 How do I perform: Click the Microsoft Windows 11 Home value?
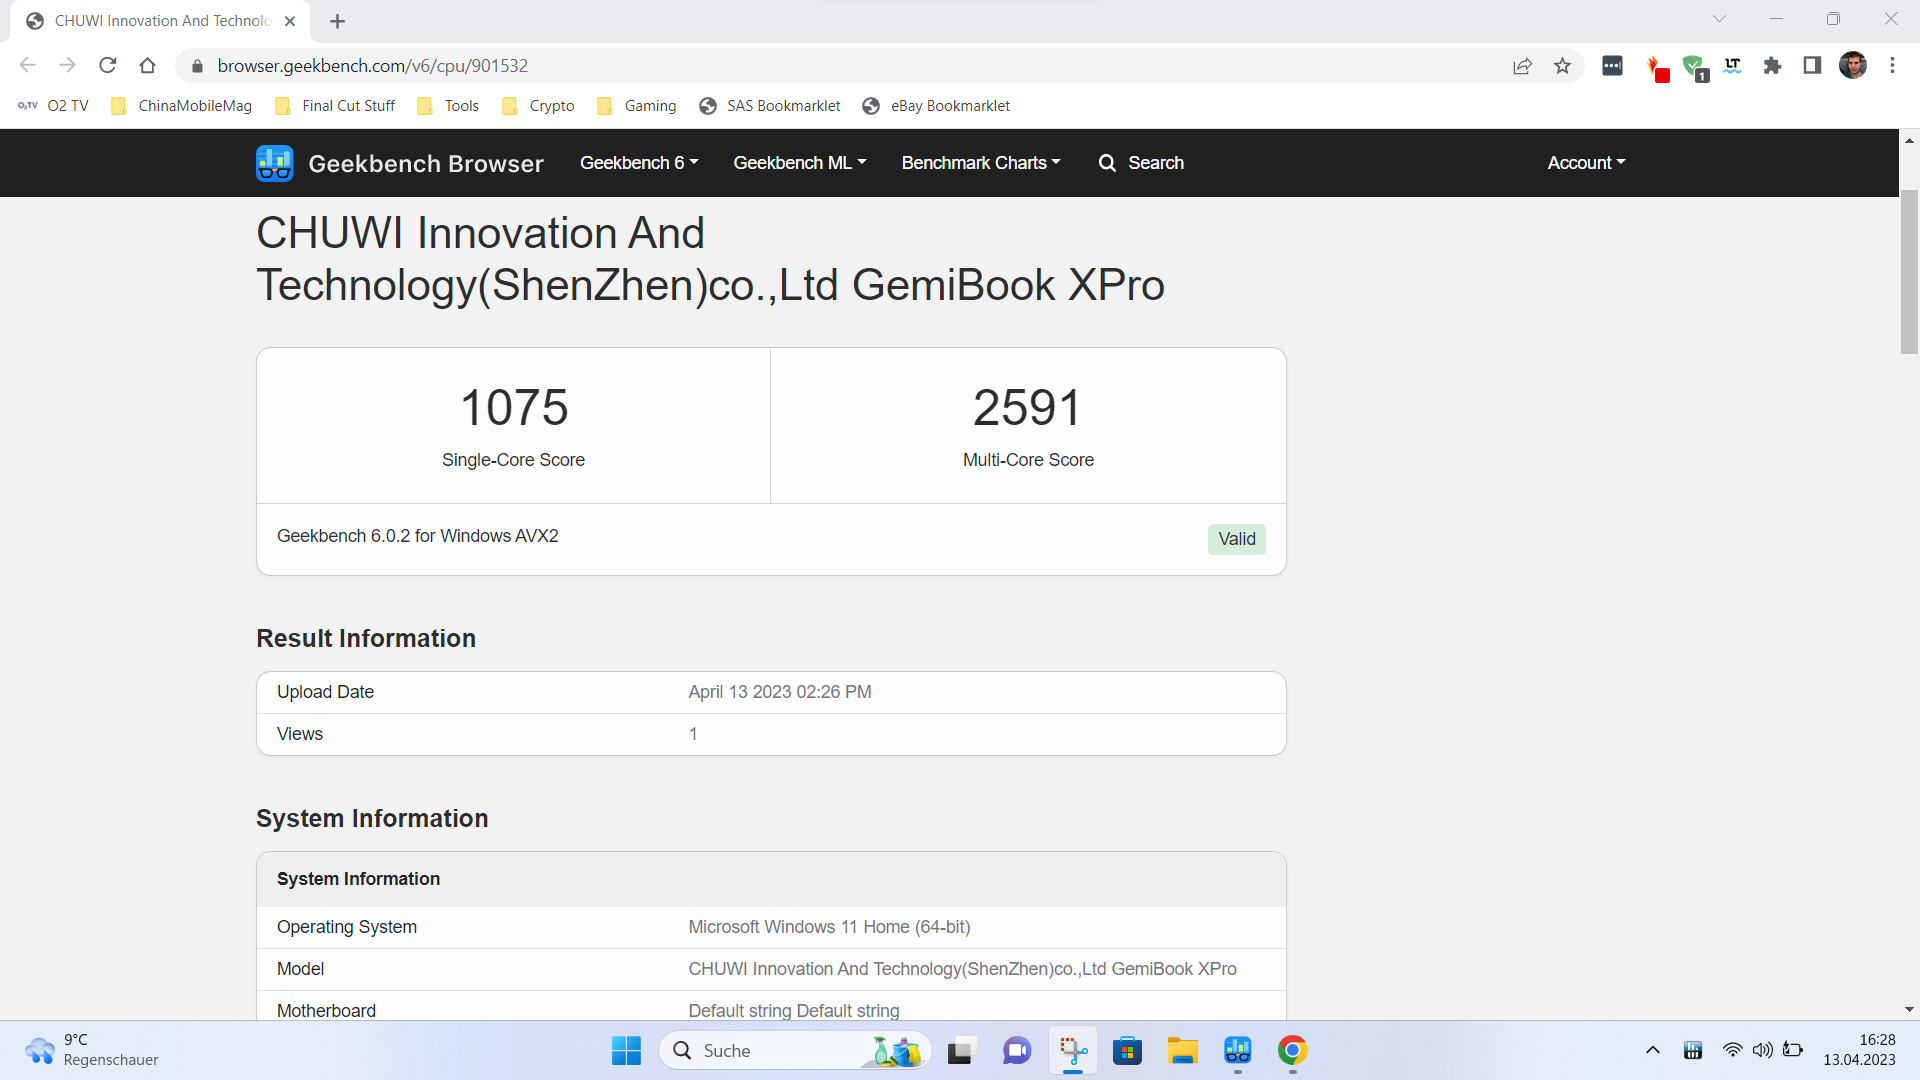(x=829, y=927)
